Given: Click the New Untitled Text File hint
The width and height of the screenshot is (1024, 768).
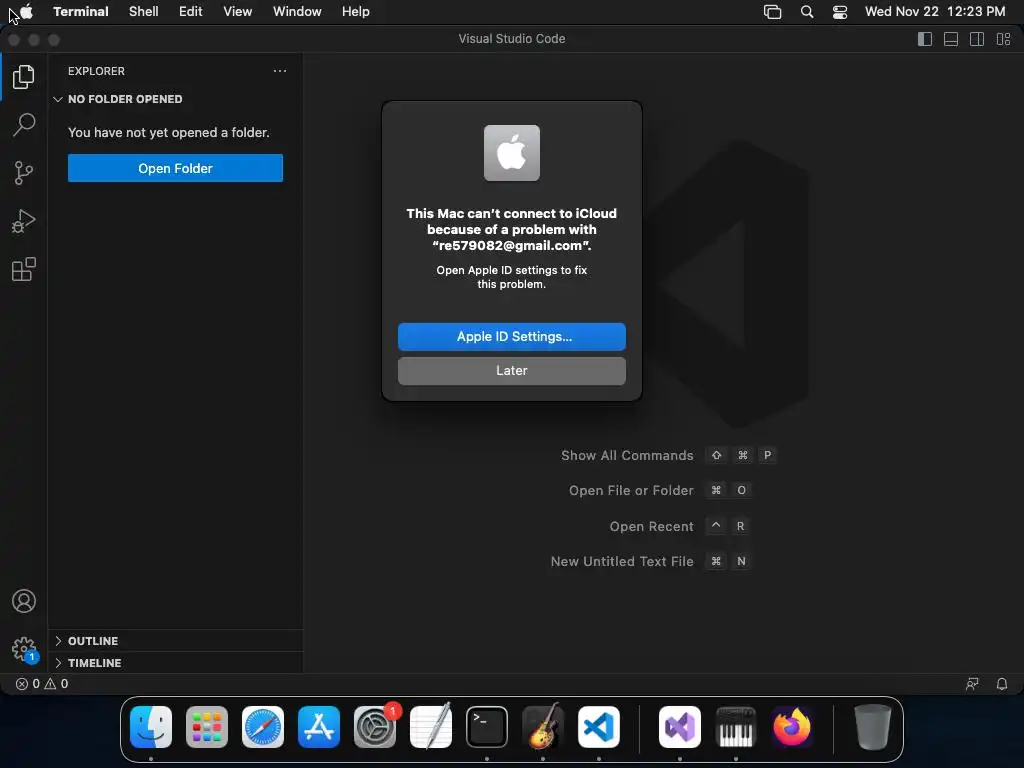Looking at the screenshot, I should click(x=622, y=562).
